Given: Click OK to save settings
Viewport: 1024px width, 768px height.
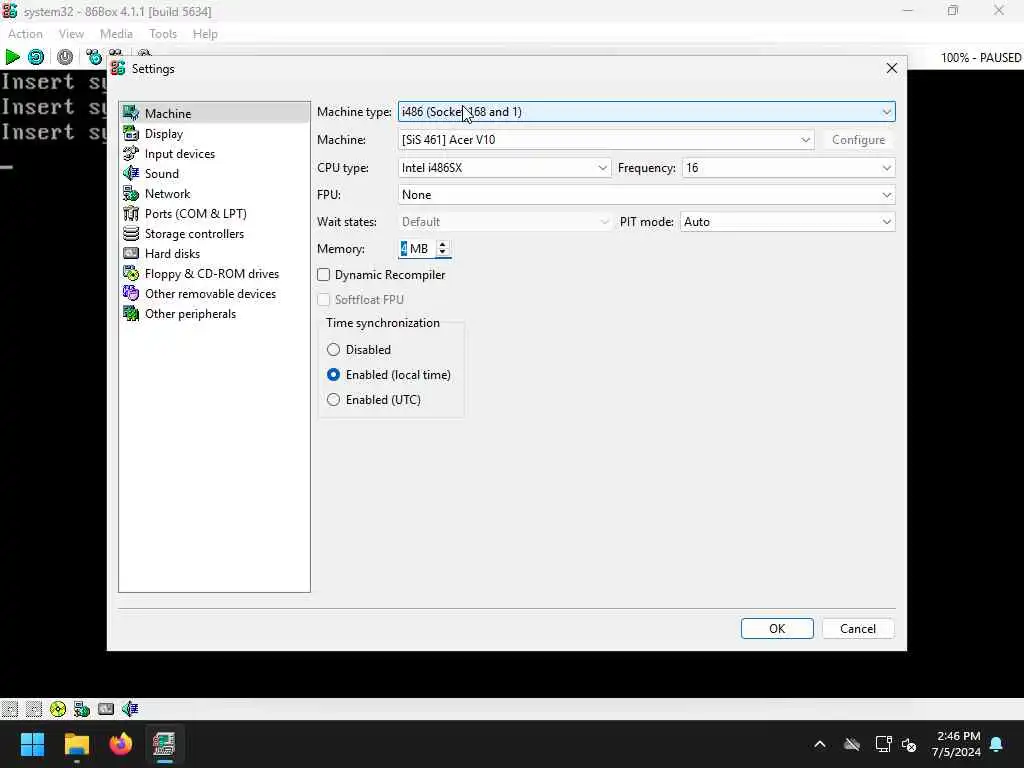Looking at the screenshot, I should coord(777,629).
